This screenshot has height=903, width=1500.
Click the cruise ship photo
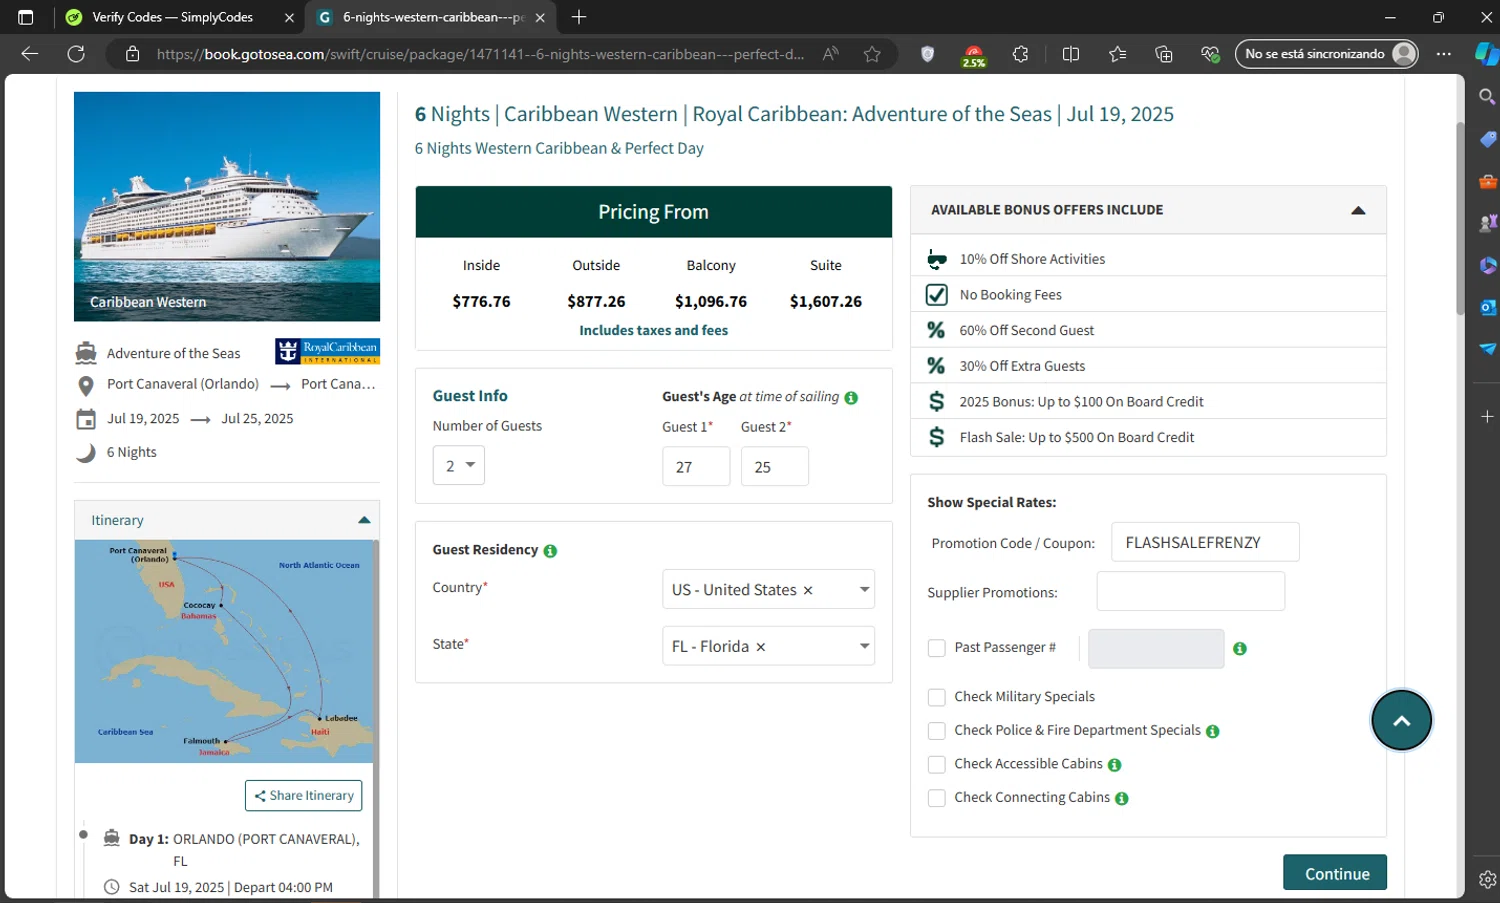click(227, 206)
